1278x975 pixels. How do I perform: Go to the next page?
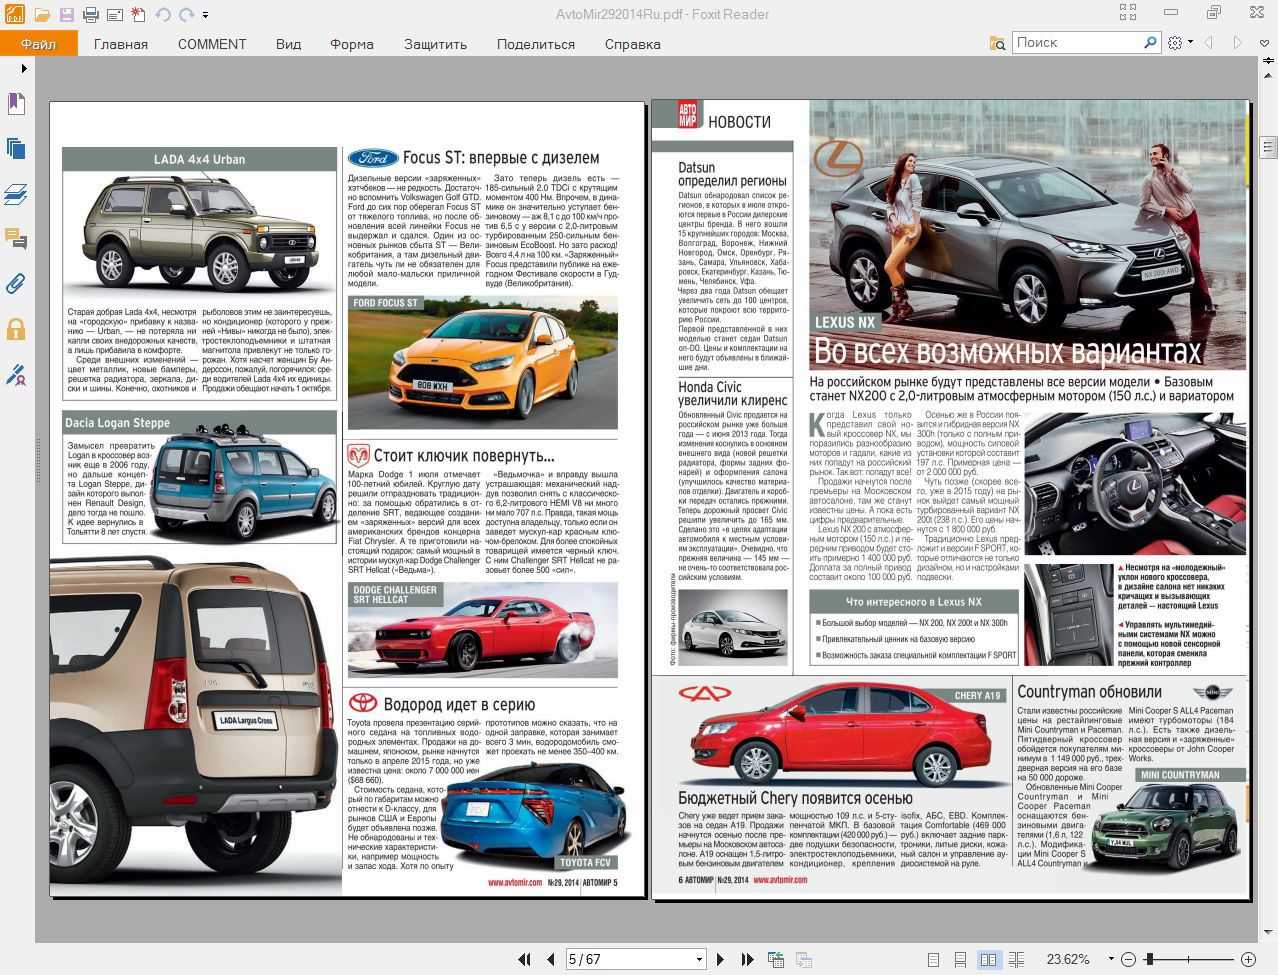720,959
